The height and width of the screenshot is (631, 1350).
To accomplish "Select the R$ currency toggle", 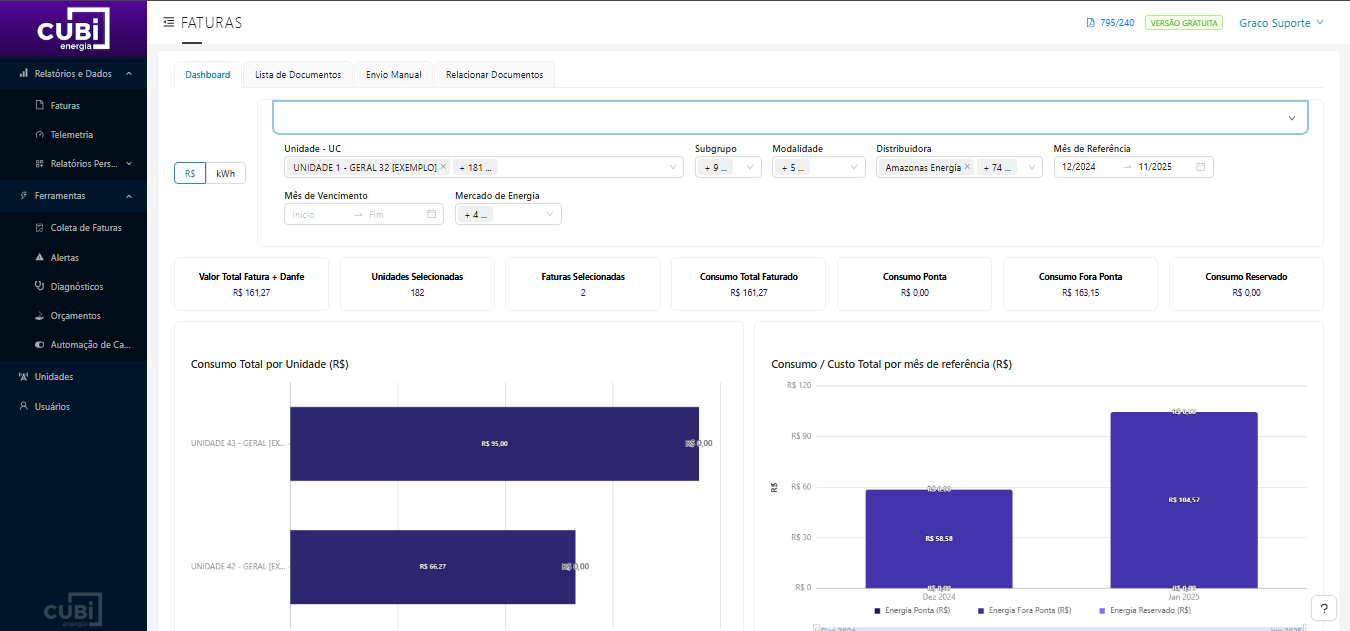I will coord(190,173).
